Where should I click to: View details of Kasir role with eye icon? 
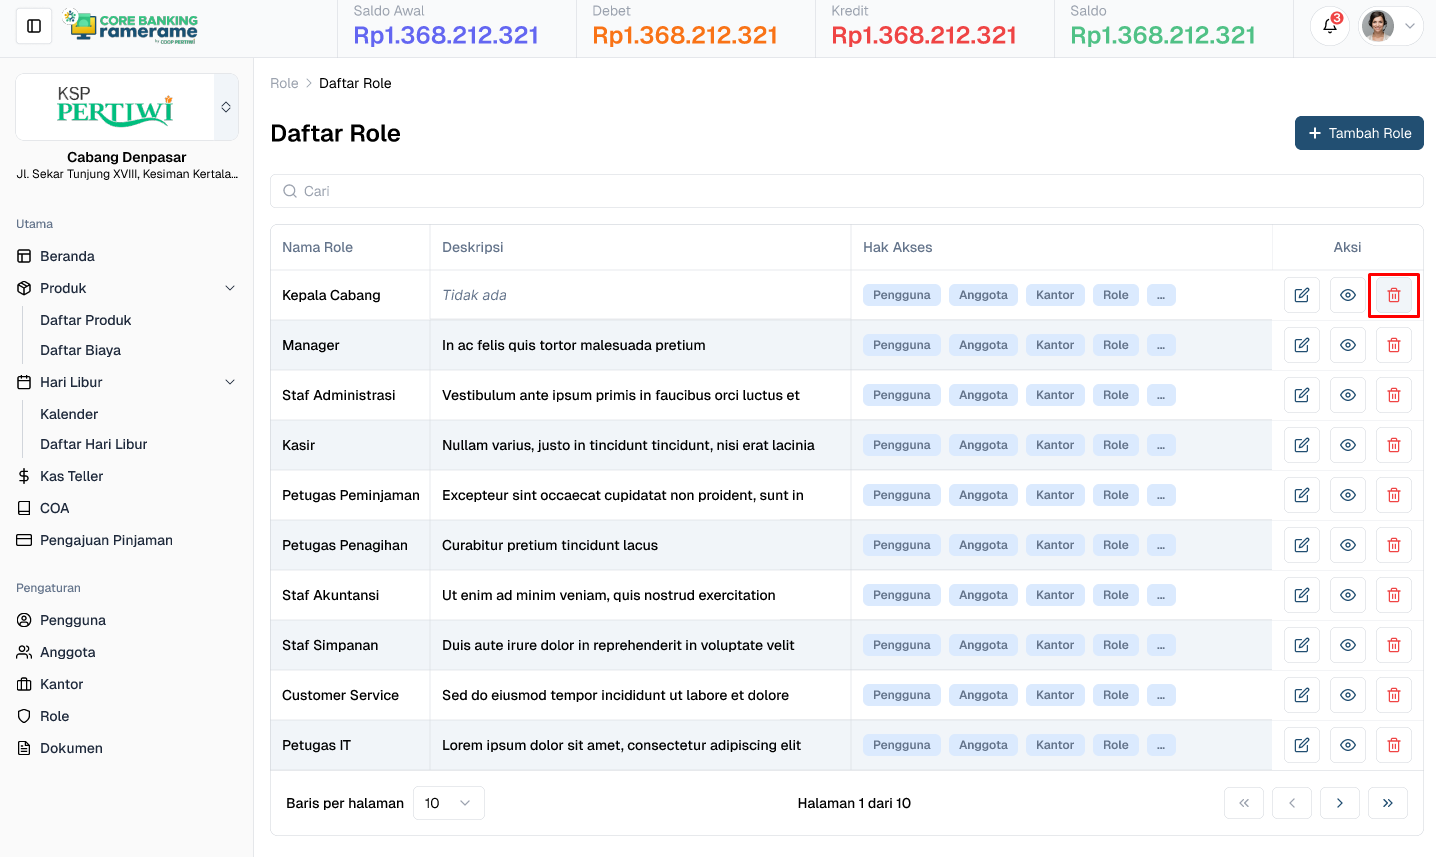point(1347,444)
